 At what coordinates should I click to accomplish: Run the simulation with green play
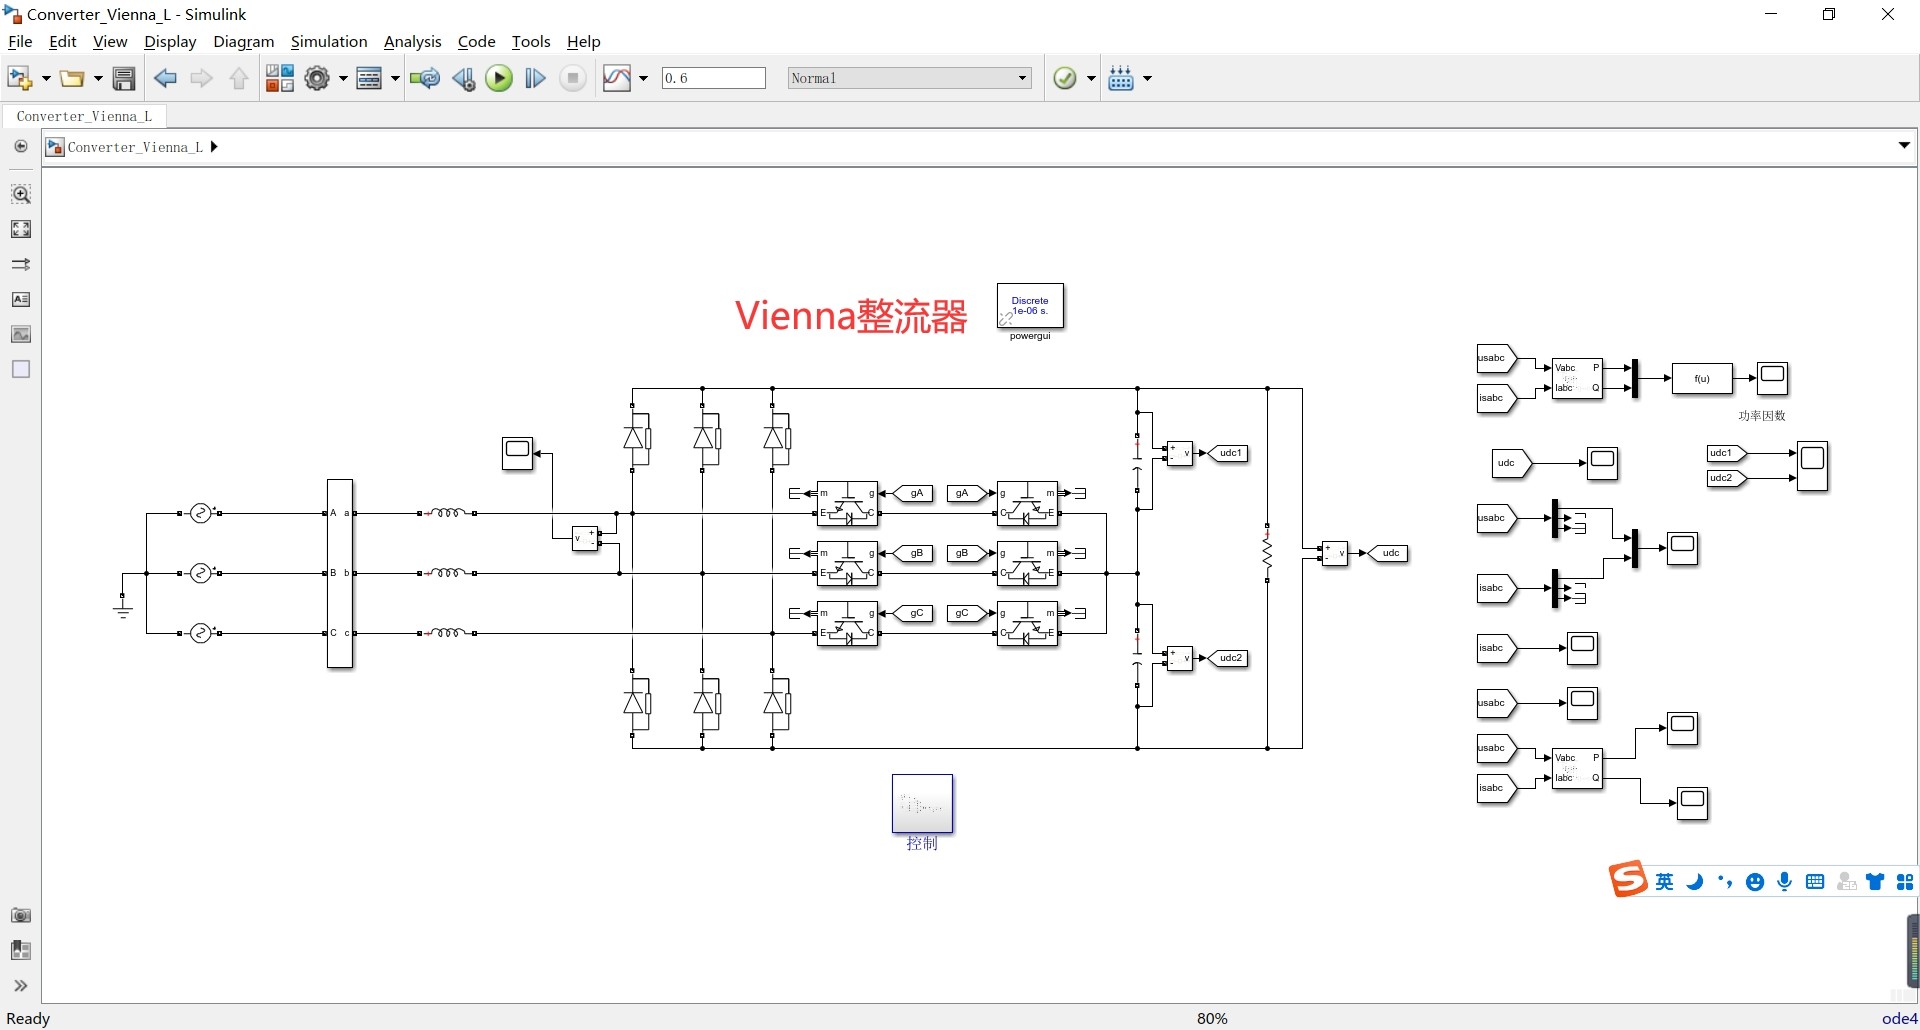499,78
